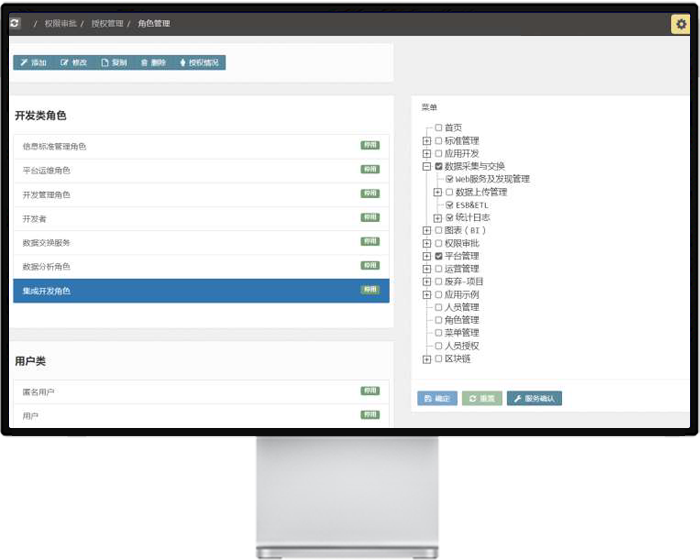
Task: Click the 复制 (copy) toolbar button
Action: [x=114, y=63]
